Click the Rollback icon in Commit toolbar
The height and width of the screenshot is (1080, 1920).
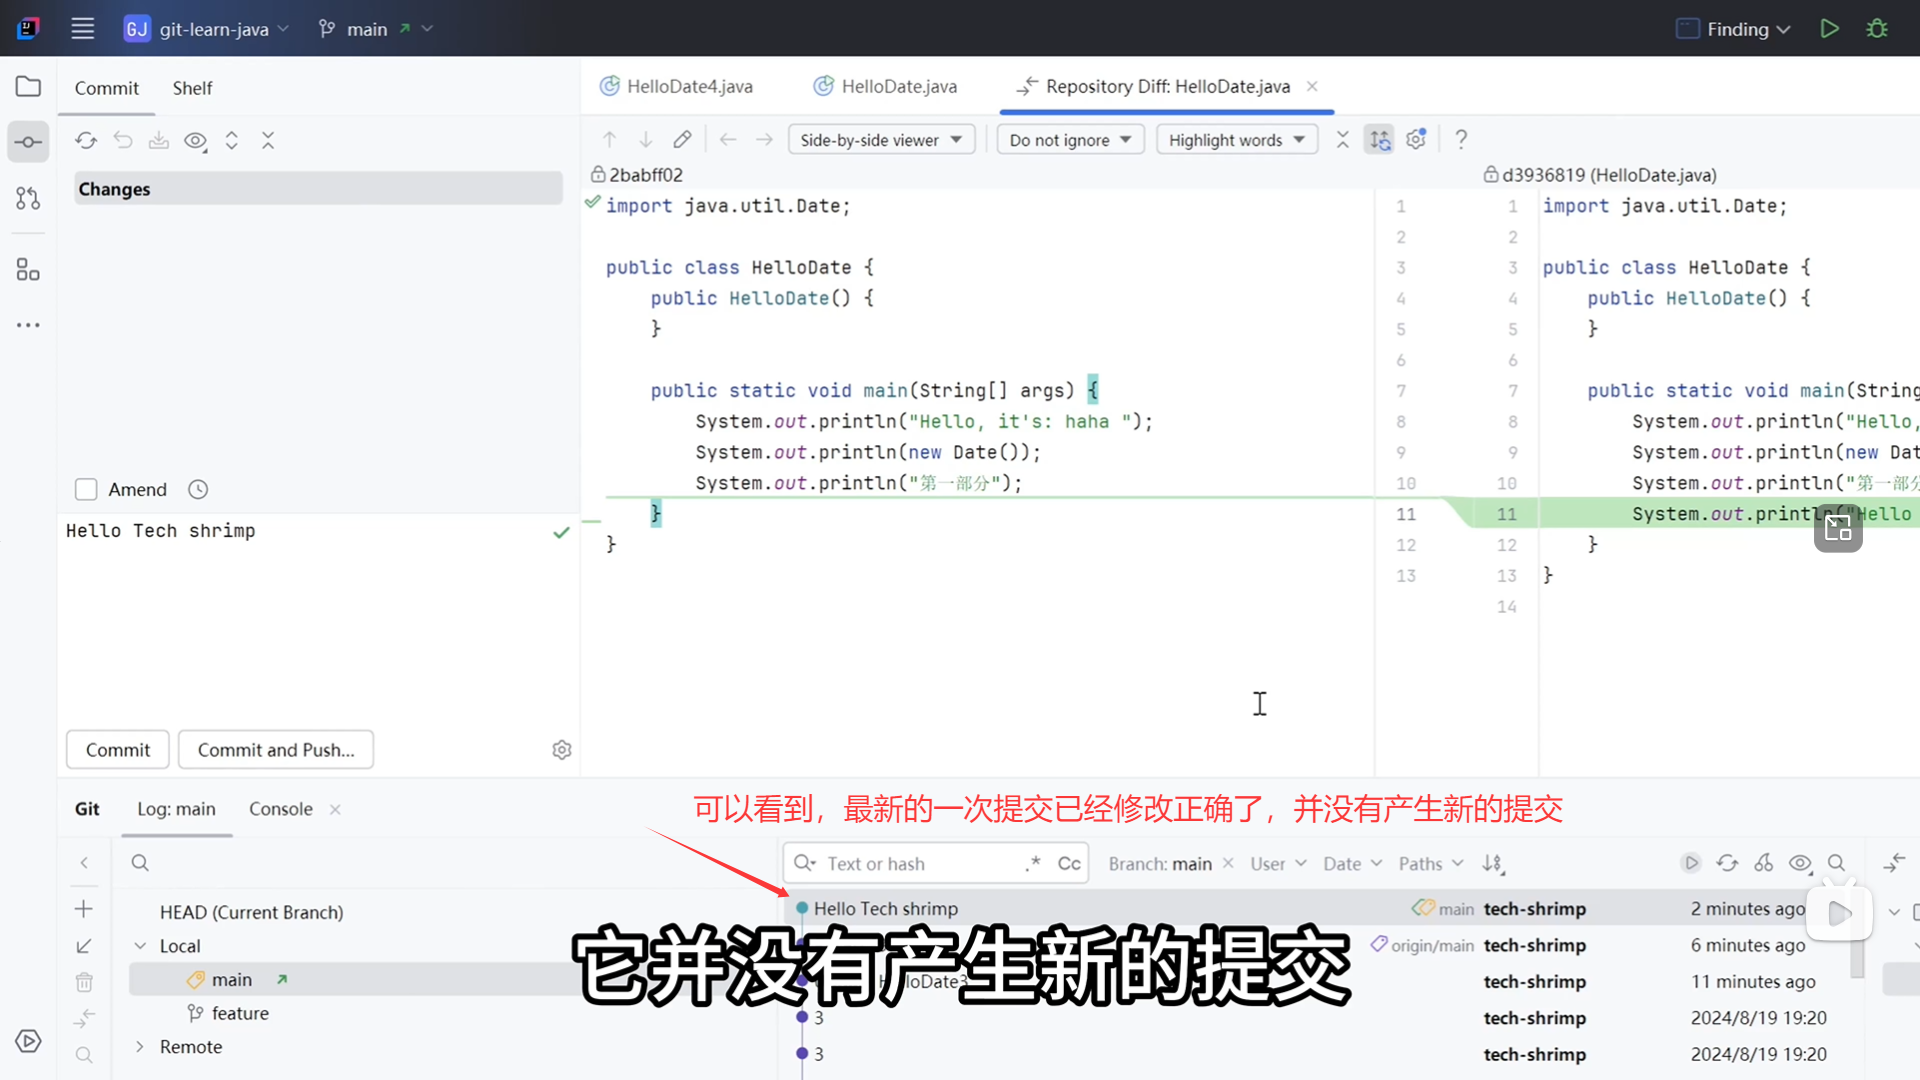123,140
